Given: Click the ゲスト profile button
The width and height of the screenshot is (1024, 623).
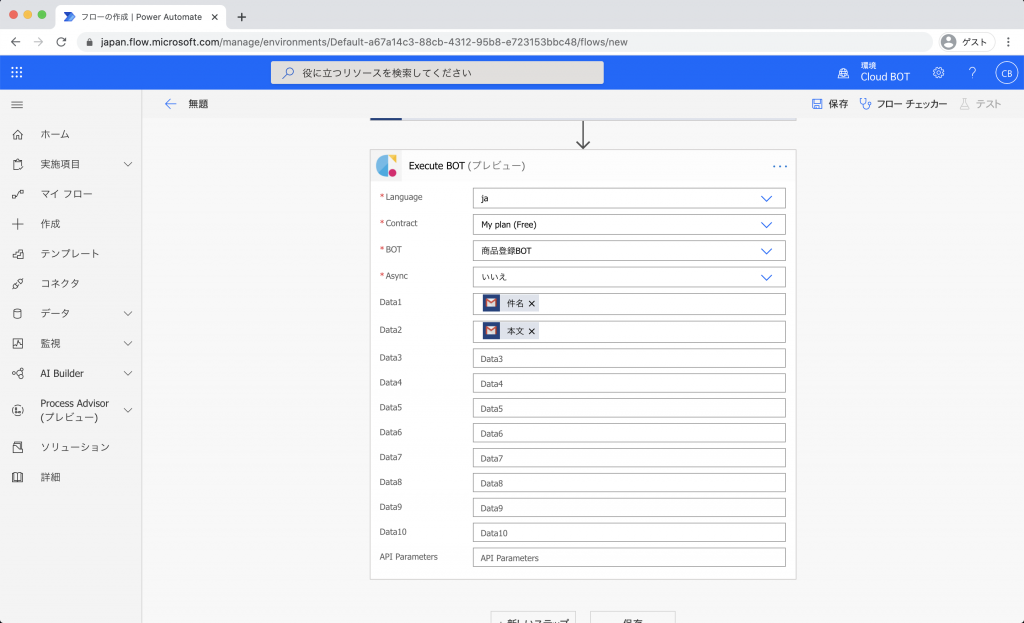Looking at the screenshot, I should tap(967, 42).
